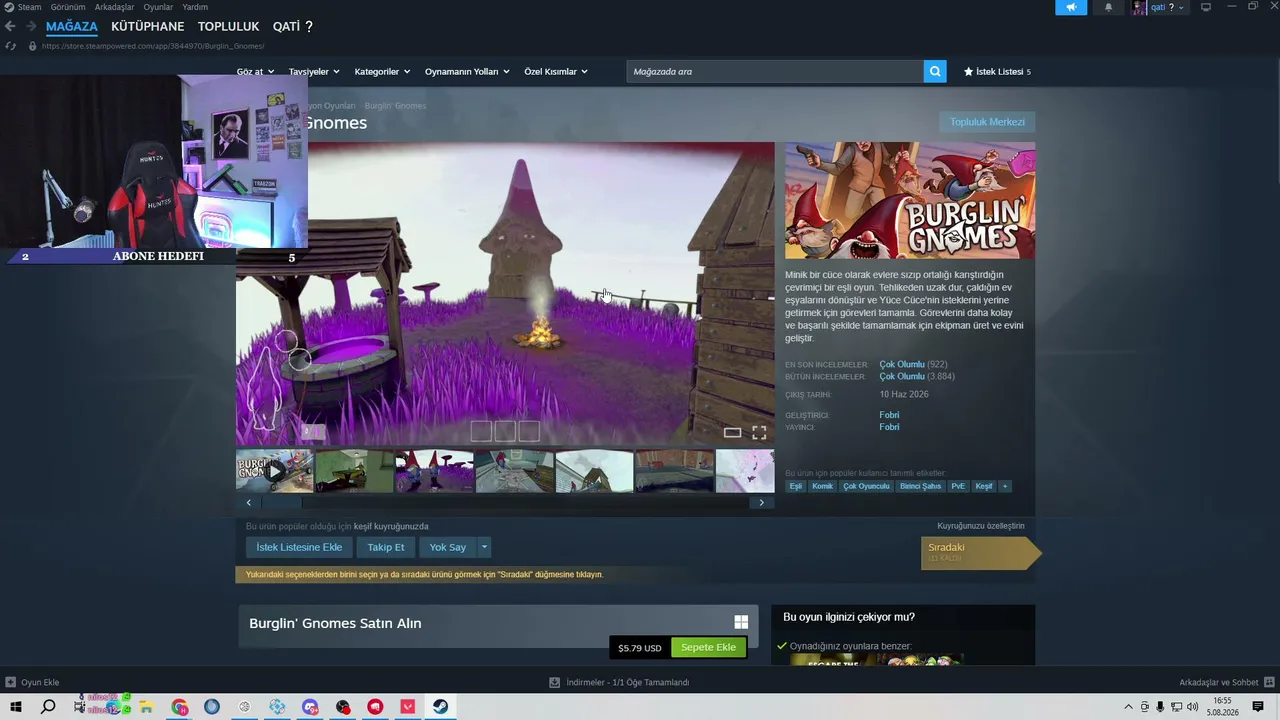Click the thumbnail strip horizontal scrollbar
The height and width of the screenshot is (720, 1280).
pyautogui.click(x=505, y=502)
